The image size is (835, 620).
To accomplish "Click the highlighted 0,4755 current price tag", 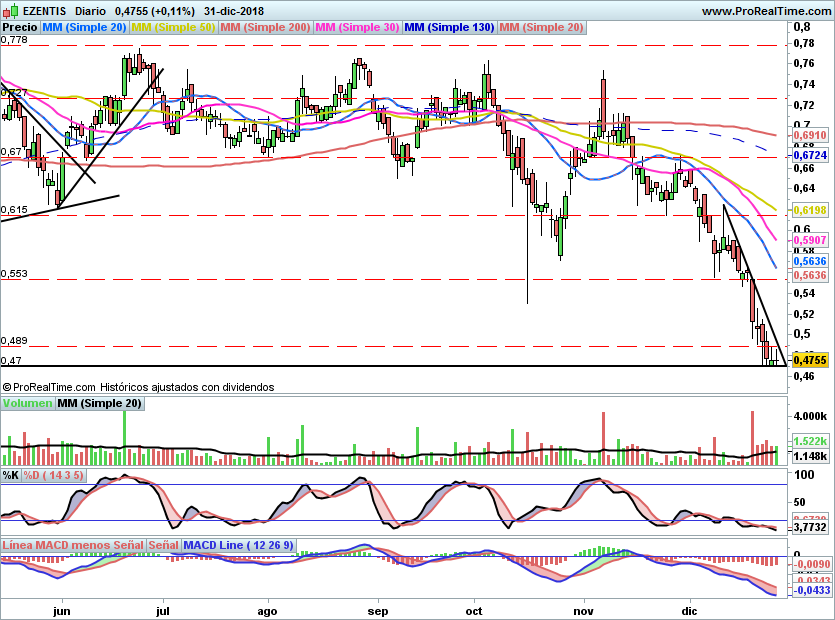I will [x=810, y=360].
